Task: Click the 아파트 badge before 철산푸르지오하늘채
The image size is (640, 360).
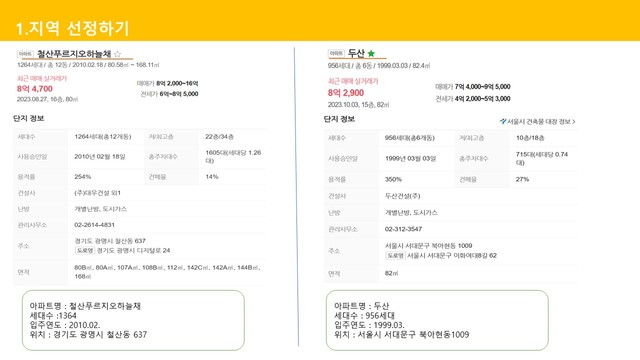Action: (25, 54)
